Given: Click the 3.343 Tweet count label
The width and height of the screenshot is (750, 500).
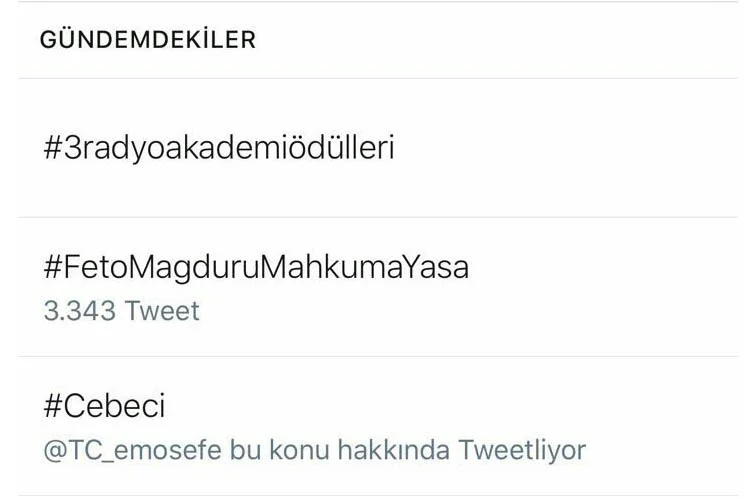Looking at the screenshot, I should tap(121, 310).
